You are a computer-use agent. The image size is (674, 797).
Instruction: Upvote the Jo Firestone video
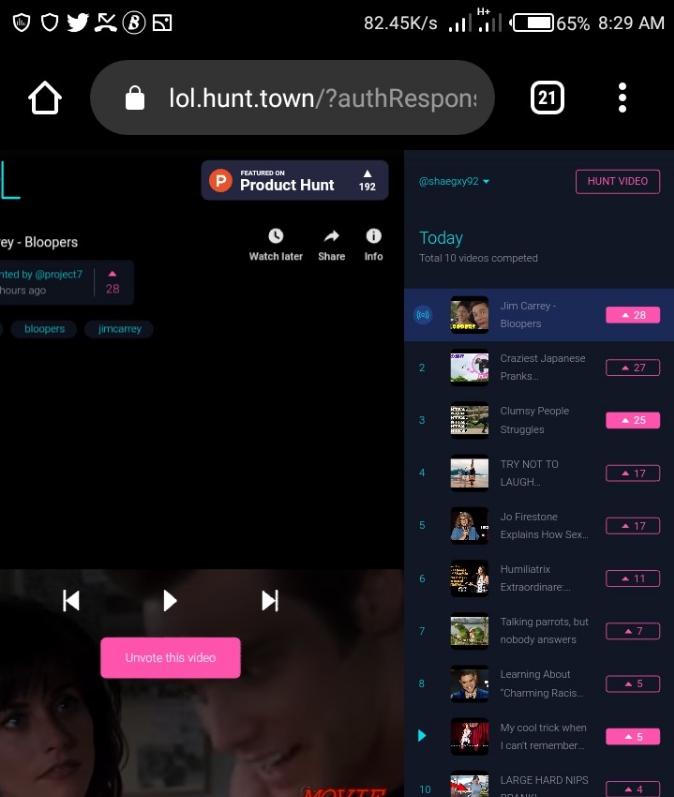tap(633, 526)
